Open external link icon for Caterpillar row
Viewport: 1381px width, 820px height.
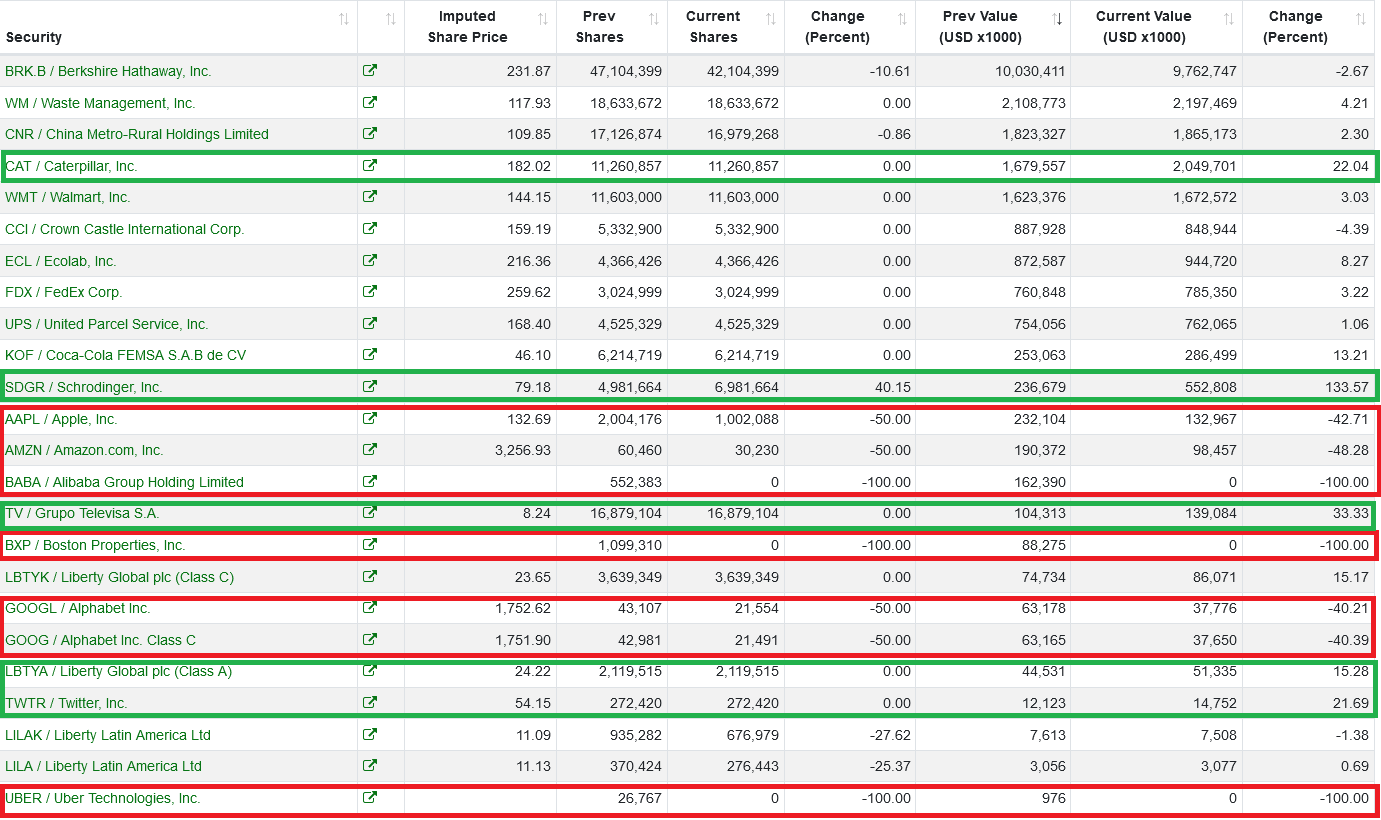(370, 165)
